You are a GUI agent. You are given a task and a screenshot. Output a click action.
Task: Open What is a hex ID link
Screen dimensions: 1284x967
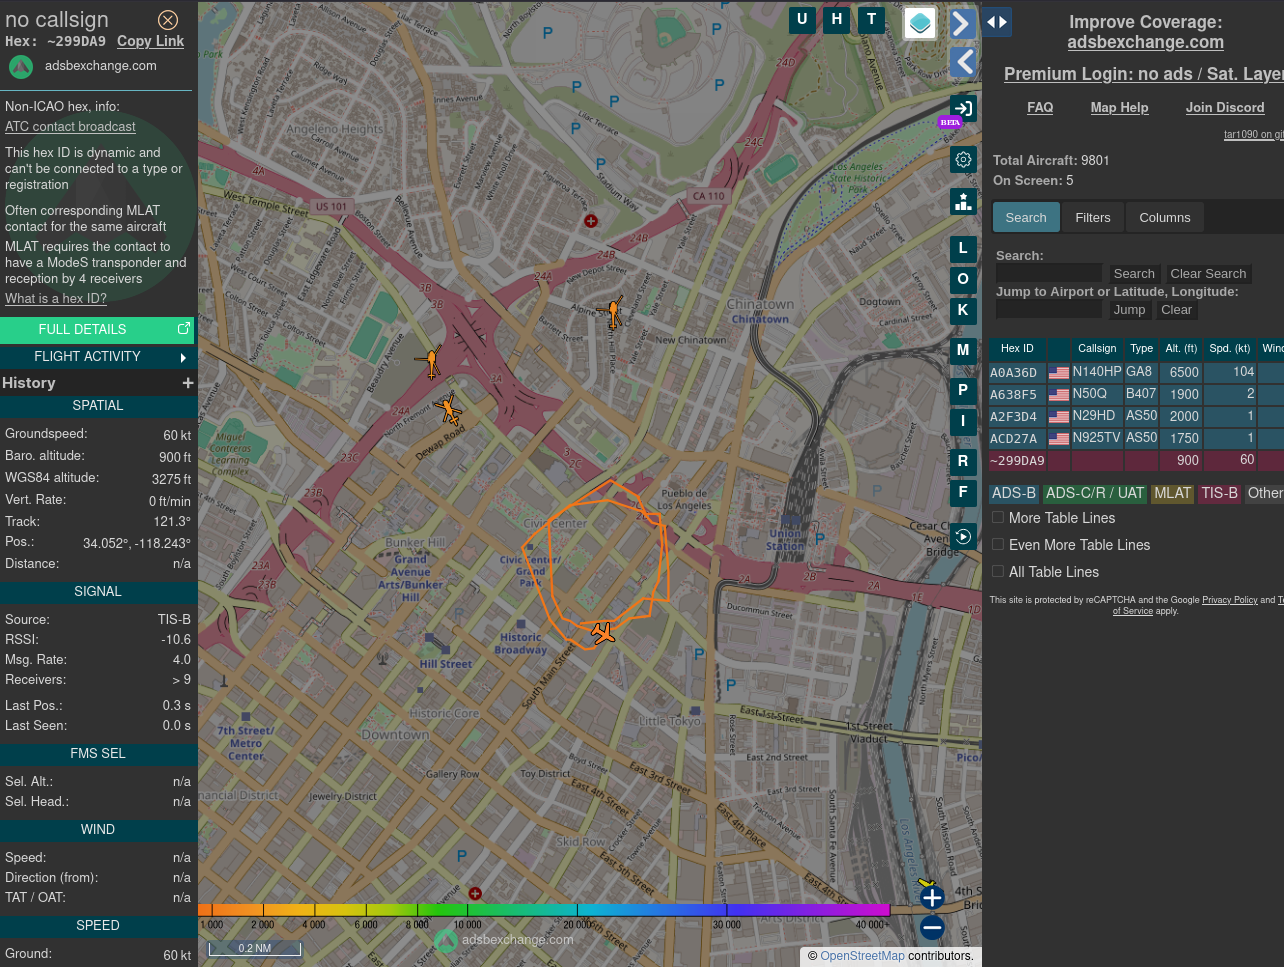[56, 299]
